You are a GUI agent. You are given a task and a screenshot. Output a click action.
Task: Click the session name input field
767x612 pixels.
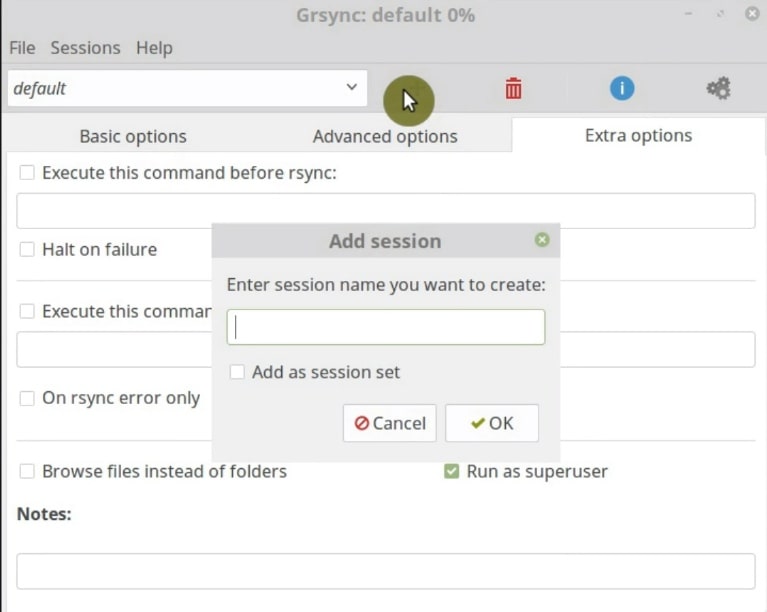pos(386,327)
